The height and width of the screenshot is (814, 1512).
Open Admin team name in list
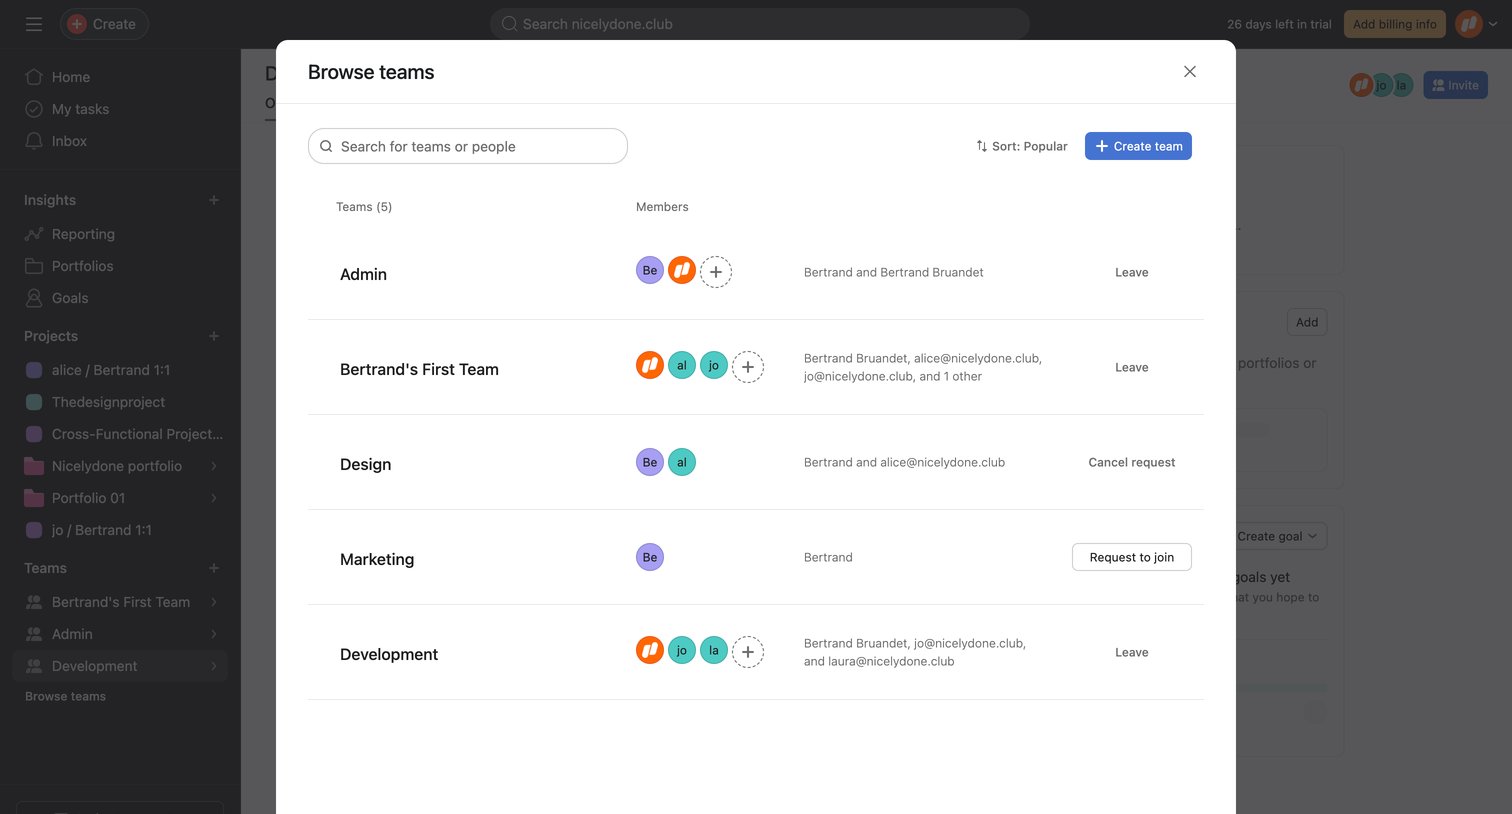point(363,274)
